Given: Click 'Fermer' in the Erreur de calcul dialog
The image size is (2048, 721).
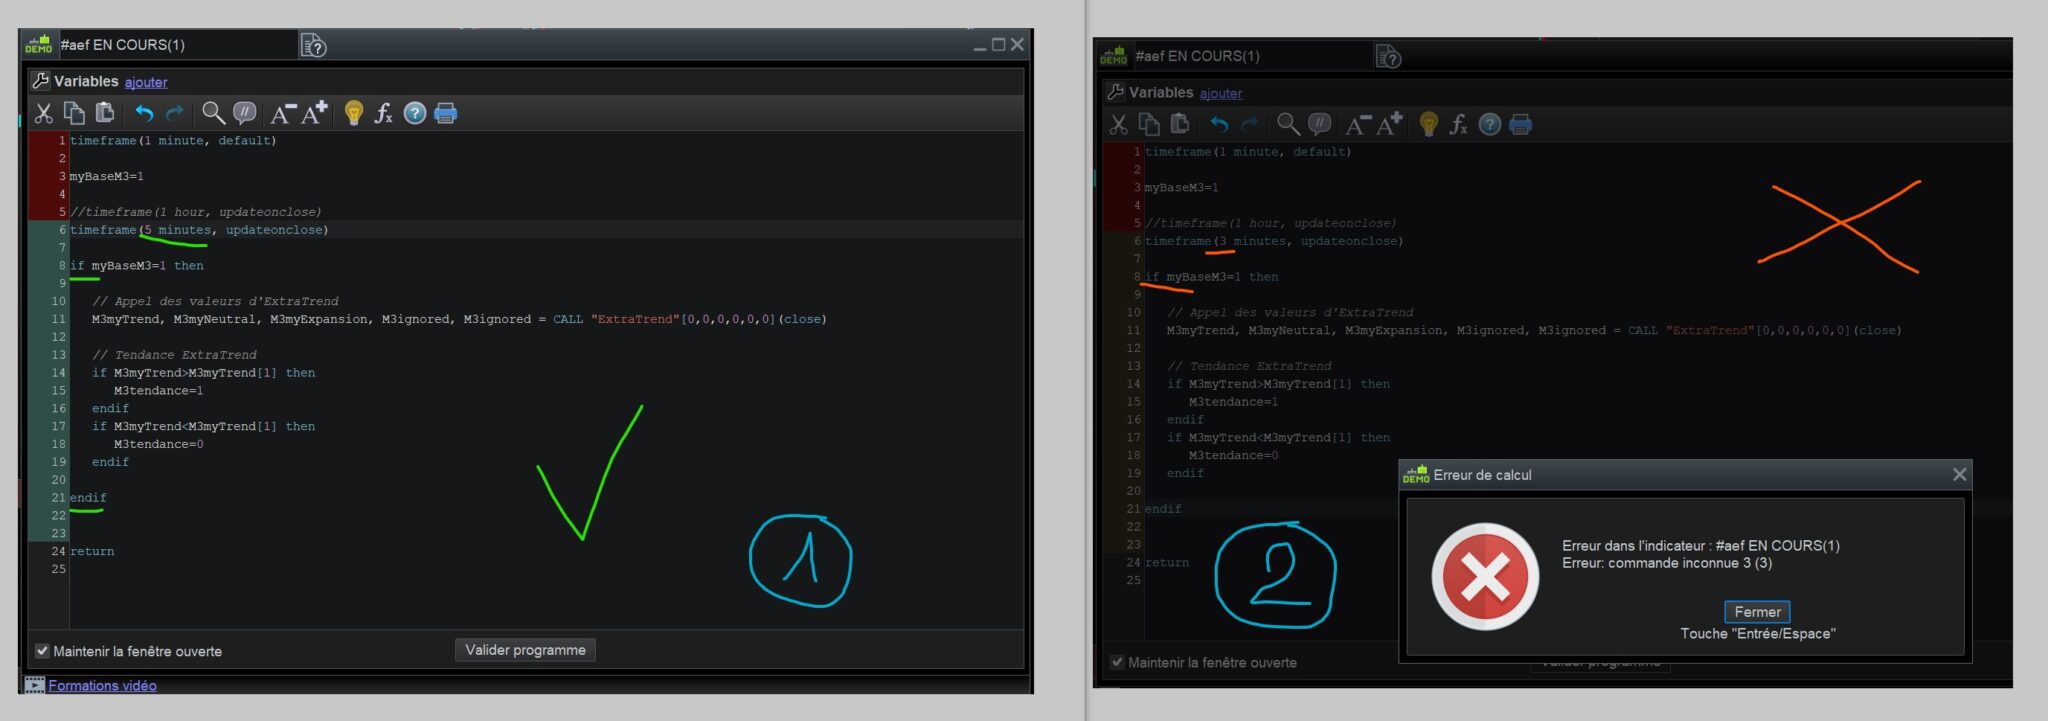Looking at the screenshot, I should click(1757, 612).
